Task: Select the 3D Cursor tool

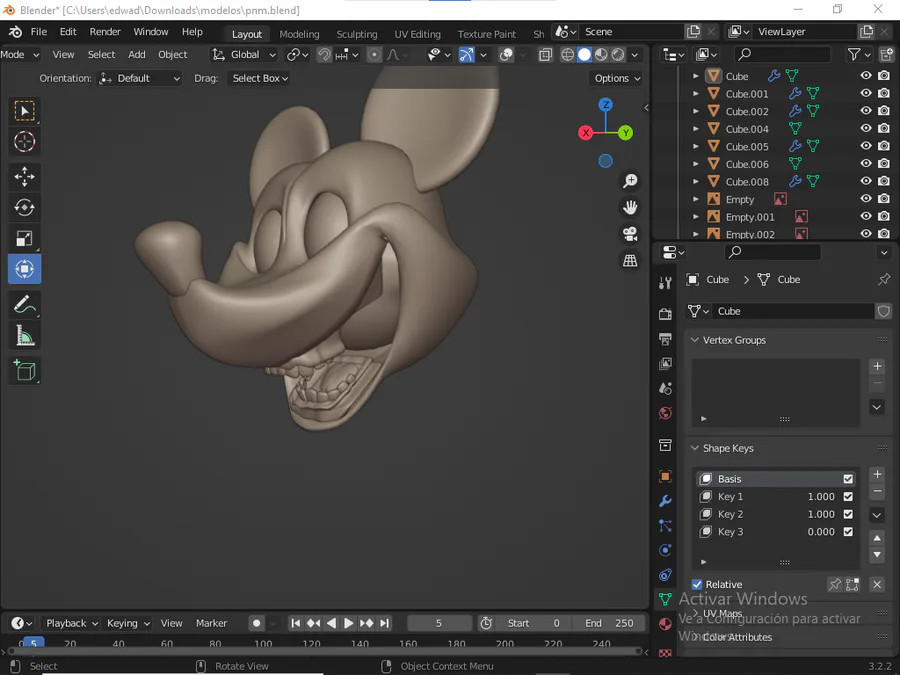Action: [x=25, y=141]
